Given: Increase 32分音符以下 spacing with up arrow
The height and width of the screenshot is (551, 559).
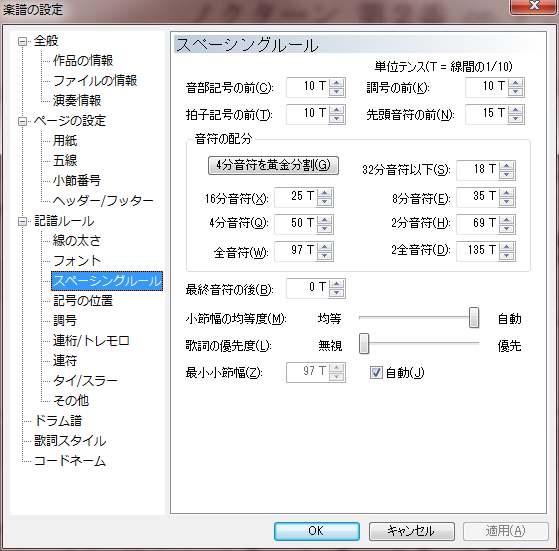Looking at the screenshot, I should (507, 166).
